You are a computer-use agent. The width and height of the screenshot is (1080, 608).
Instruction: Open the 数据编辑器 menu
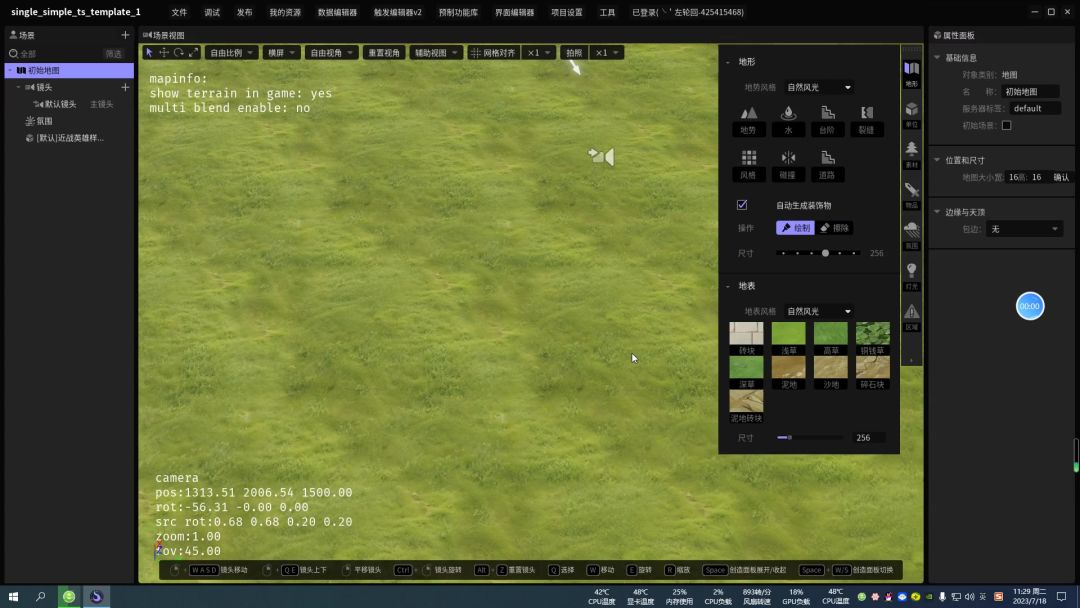(x=337, y=13)
